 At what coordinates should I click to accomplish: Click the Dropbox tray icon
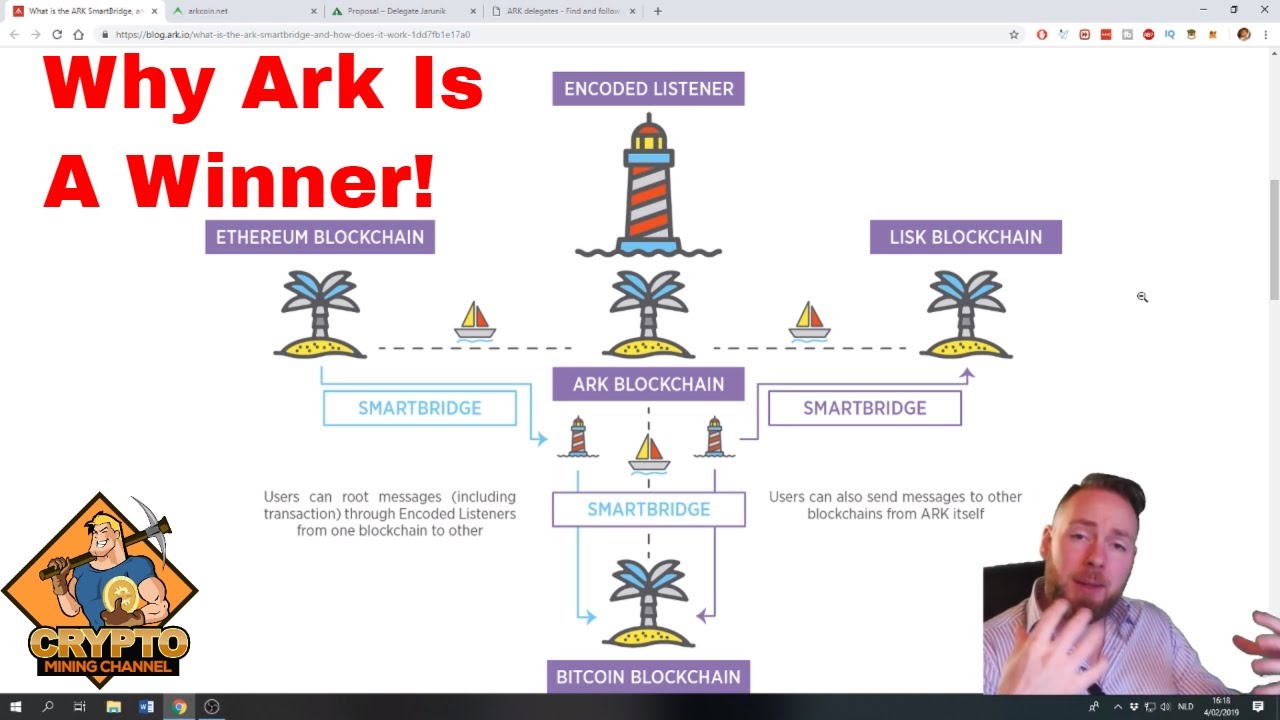tap(1134, 706)
